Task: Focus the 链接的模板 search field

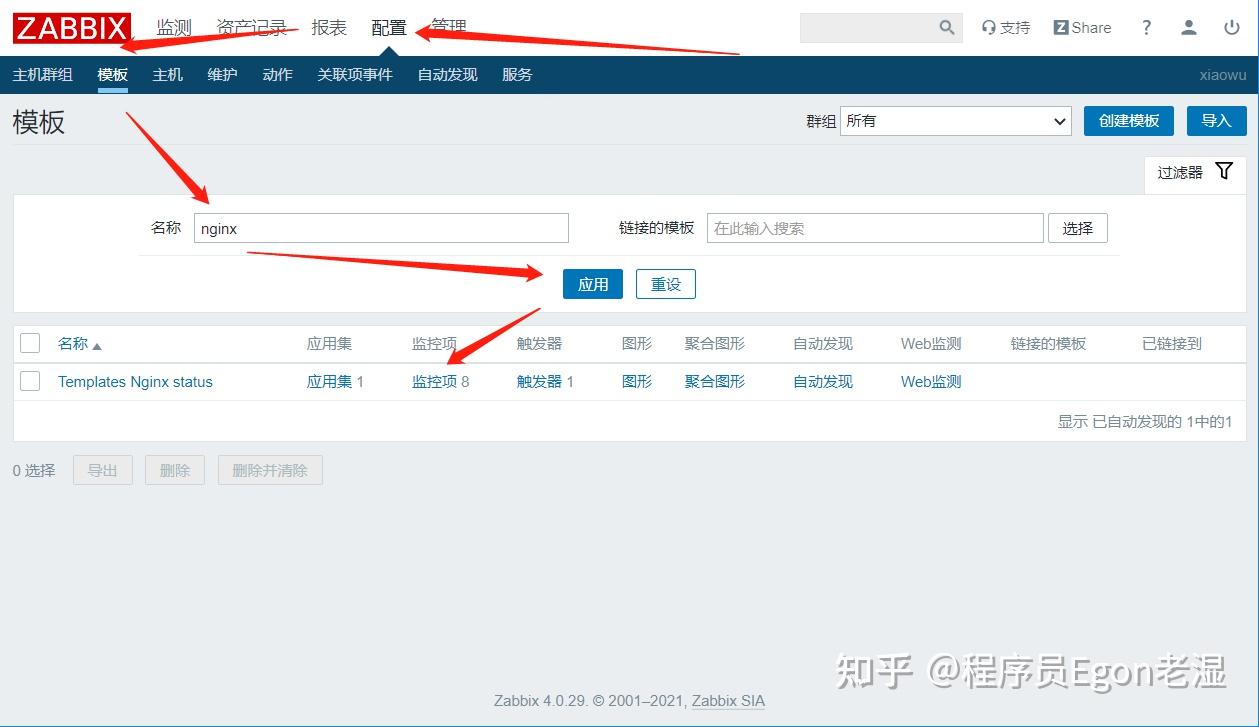Action: [x=875, y=228]
